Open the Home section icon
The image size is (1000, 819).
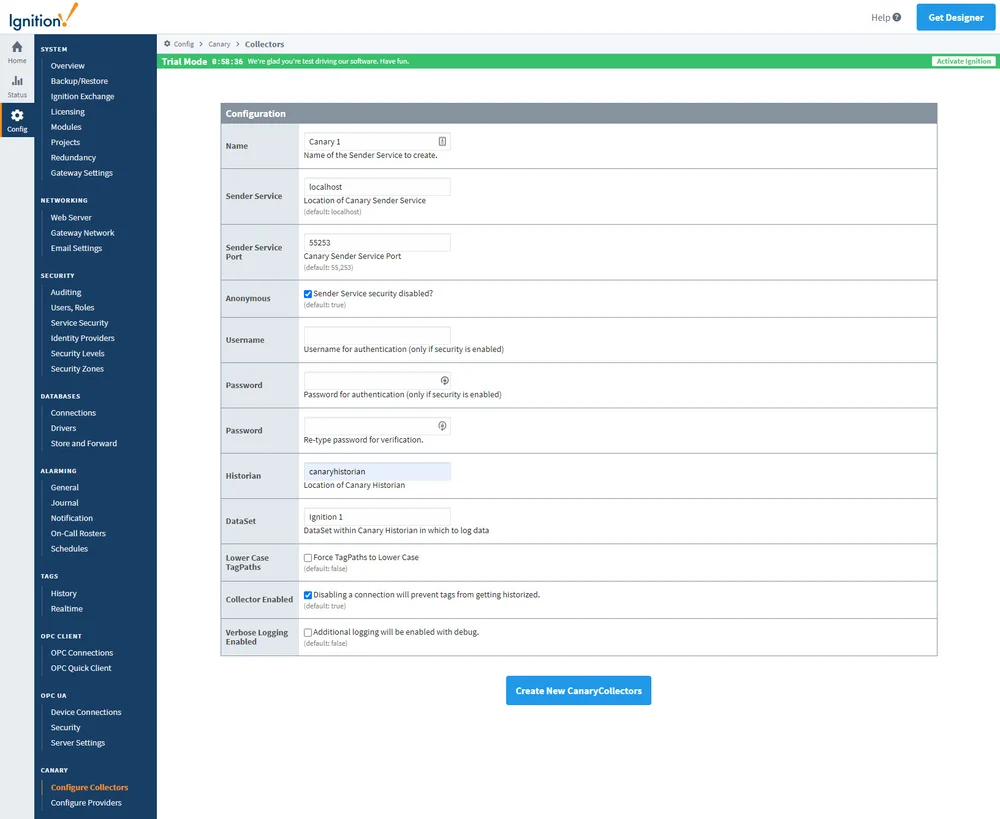[x=17, y=47]
